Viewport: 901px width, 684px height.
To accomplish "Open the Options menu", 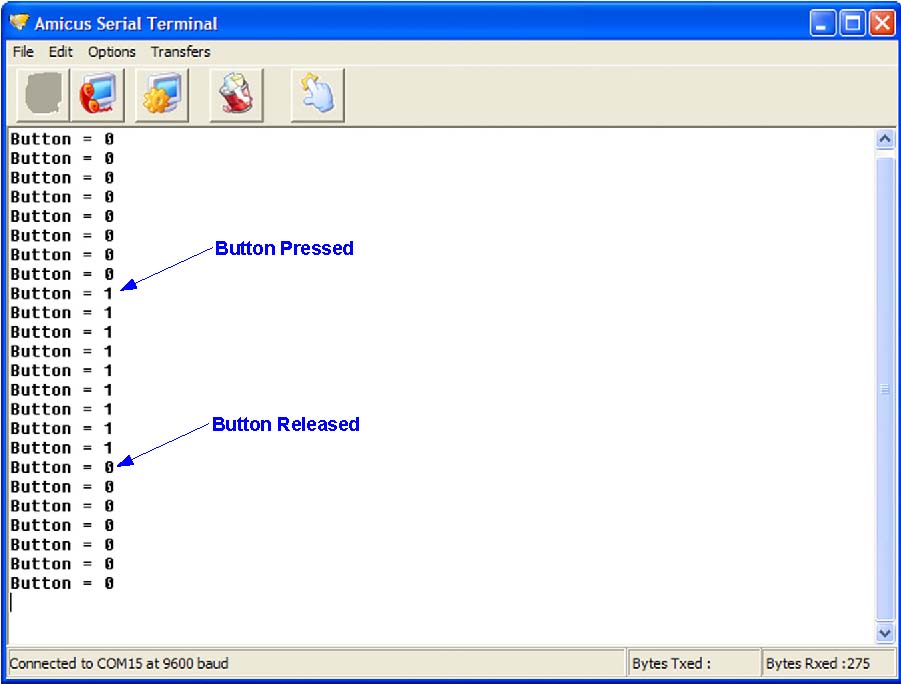I will click(111, 52).
